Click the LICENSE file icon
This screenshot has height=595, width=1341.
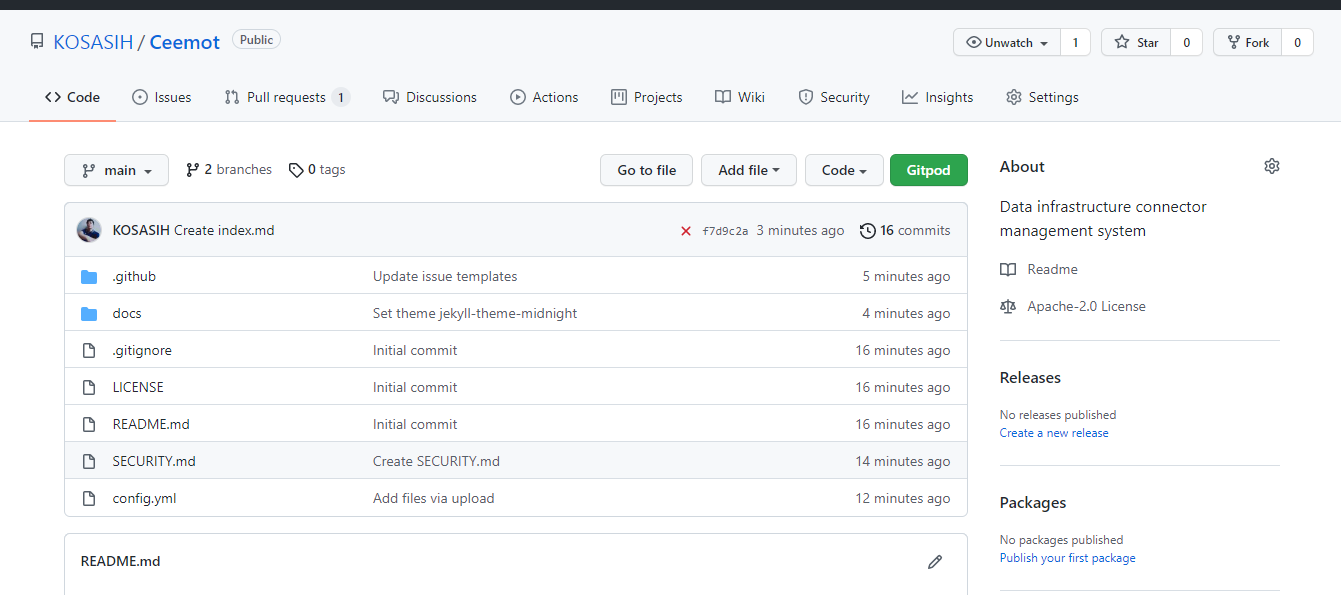(89, 387)
